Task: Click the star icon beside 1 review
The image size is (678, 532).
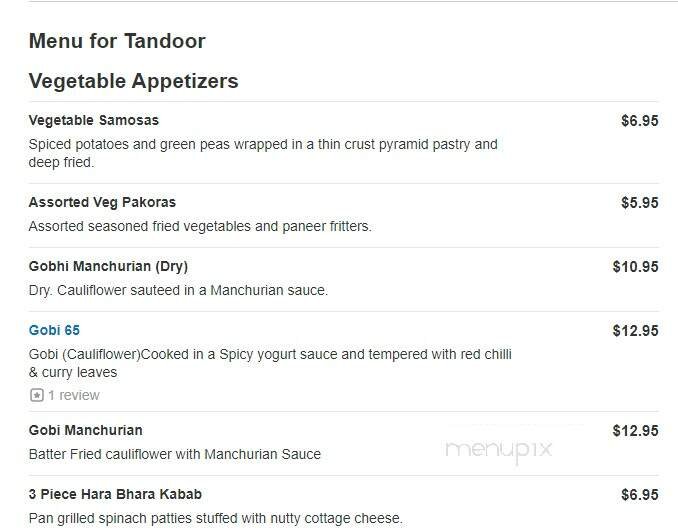Action: [37, 395]
